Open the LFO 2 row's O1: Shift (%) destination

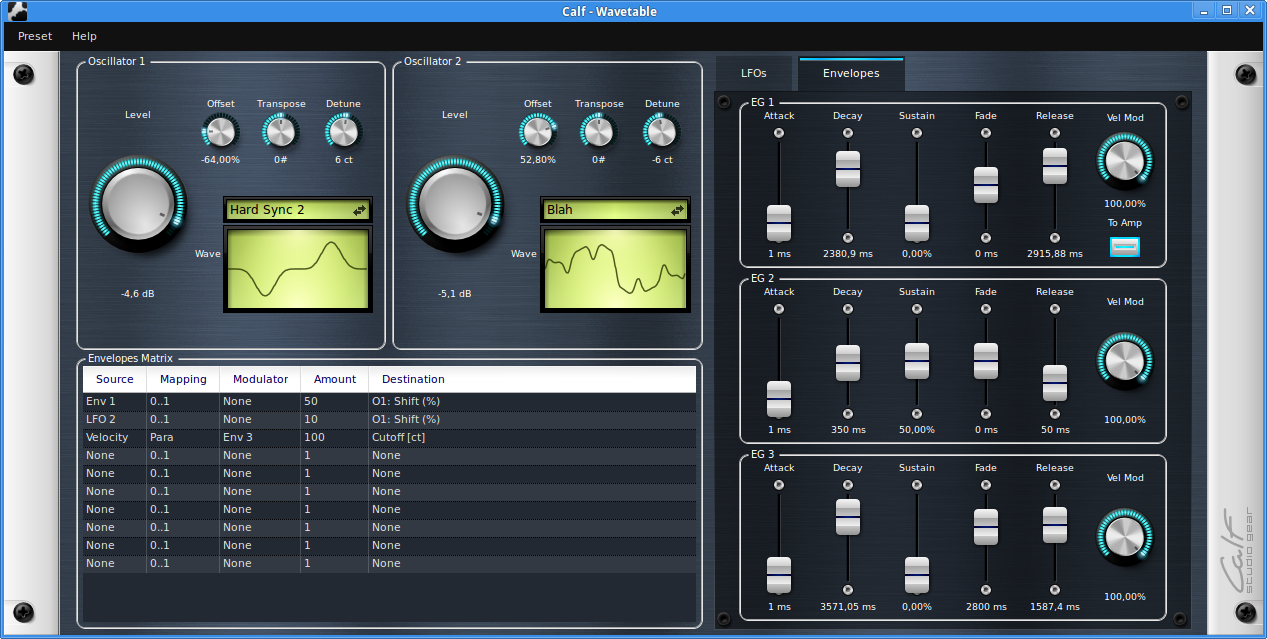click(x=532, y=419)
